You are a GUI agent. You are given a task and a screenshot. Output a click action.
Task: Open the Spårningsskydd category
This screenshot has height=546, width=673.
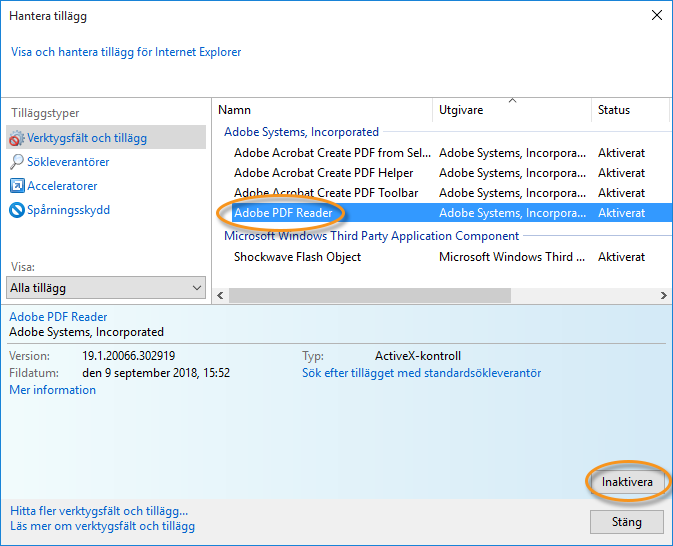68,210
